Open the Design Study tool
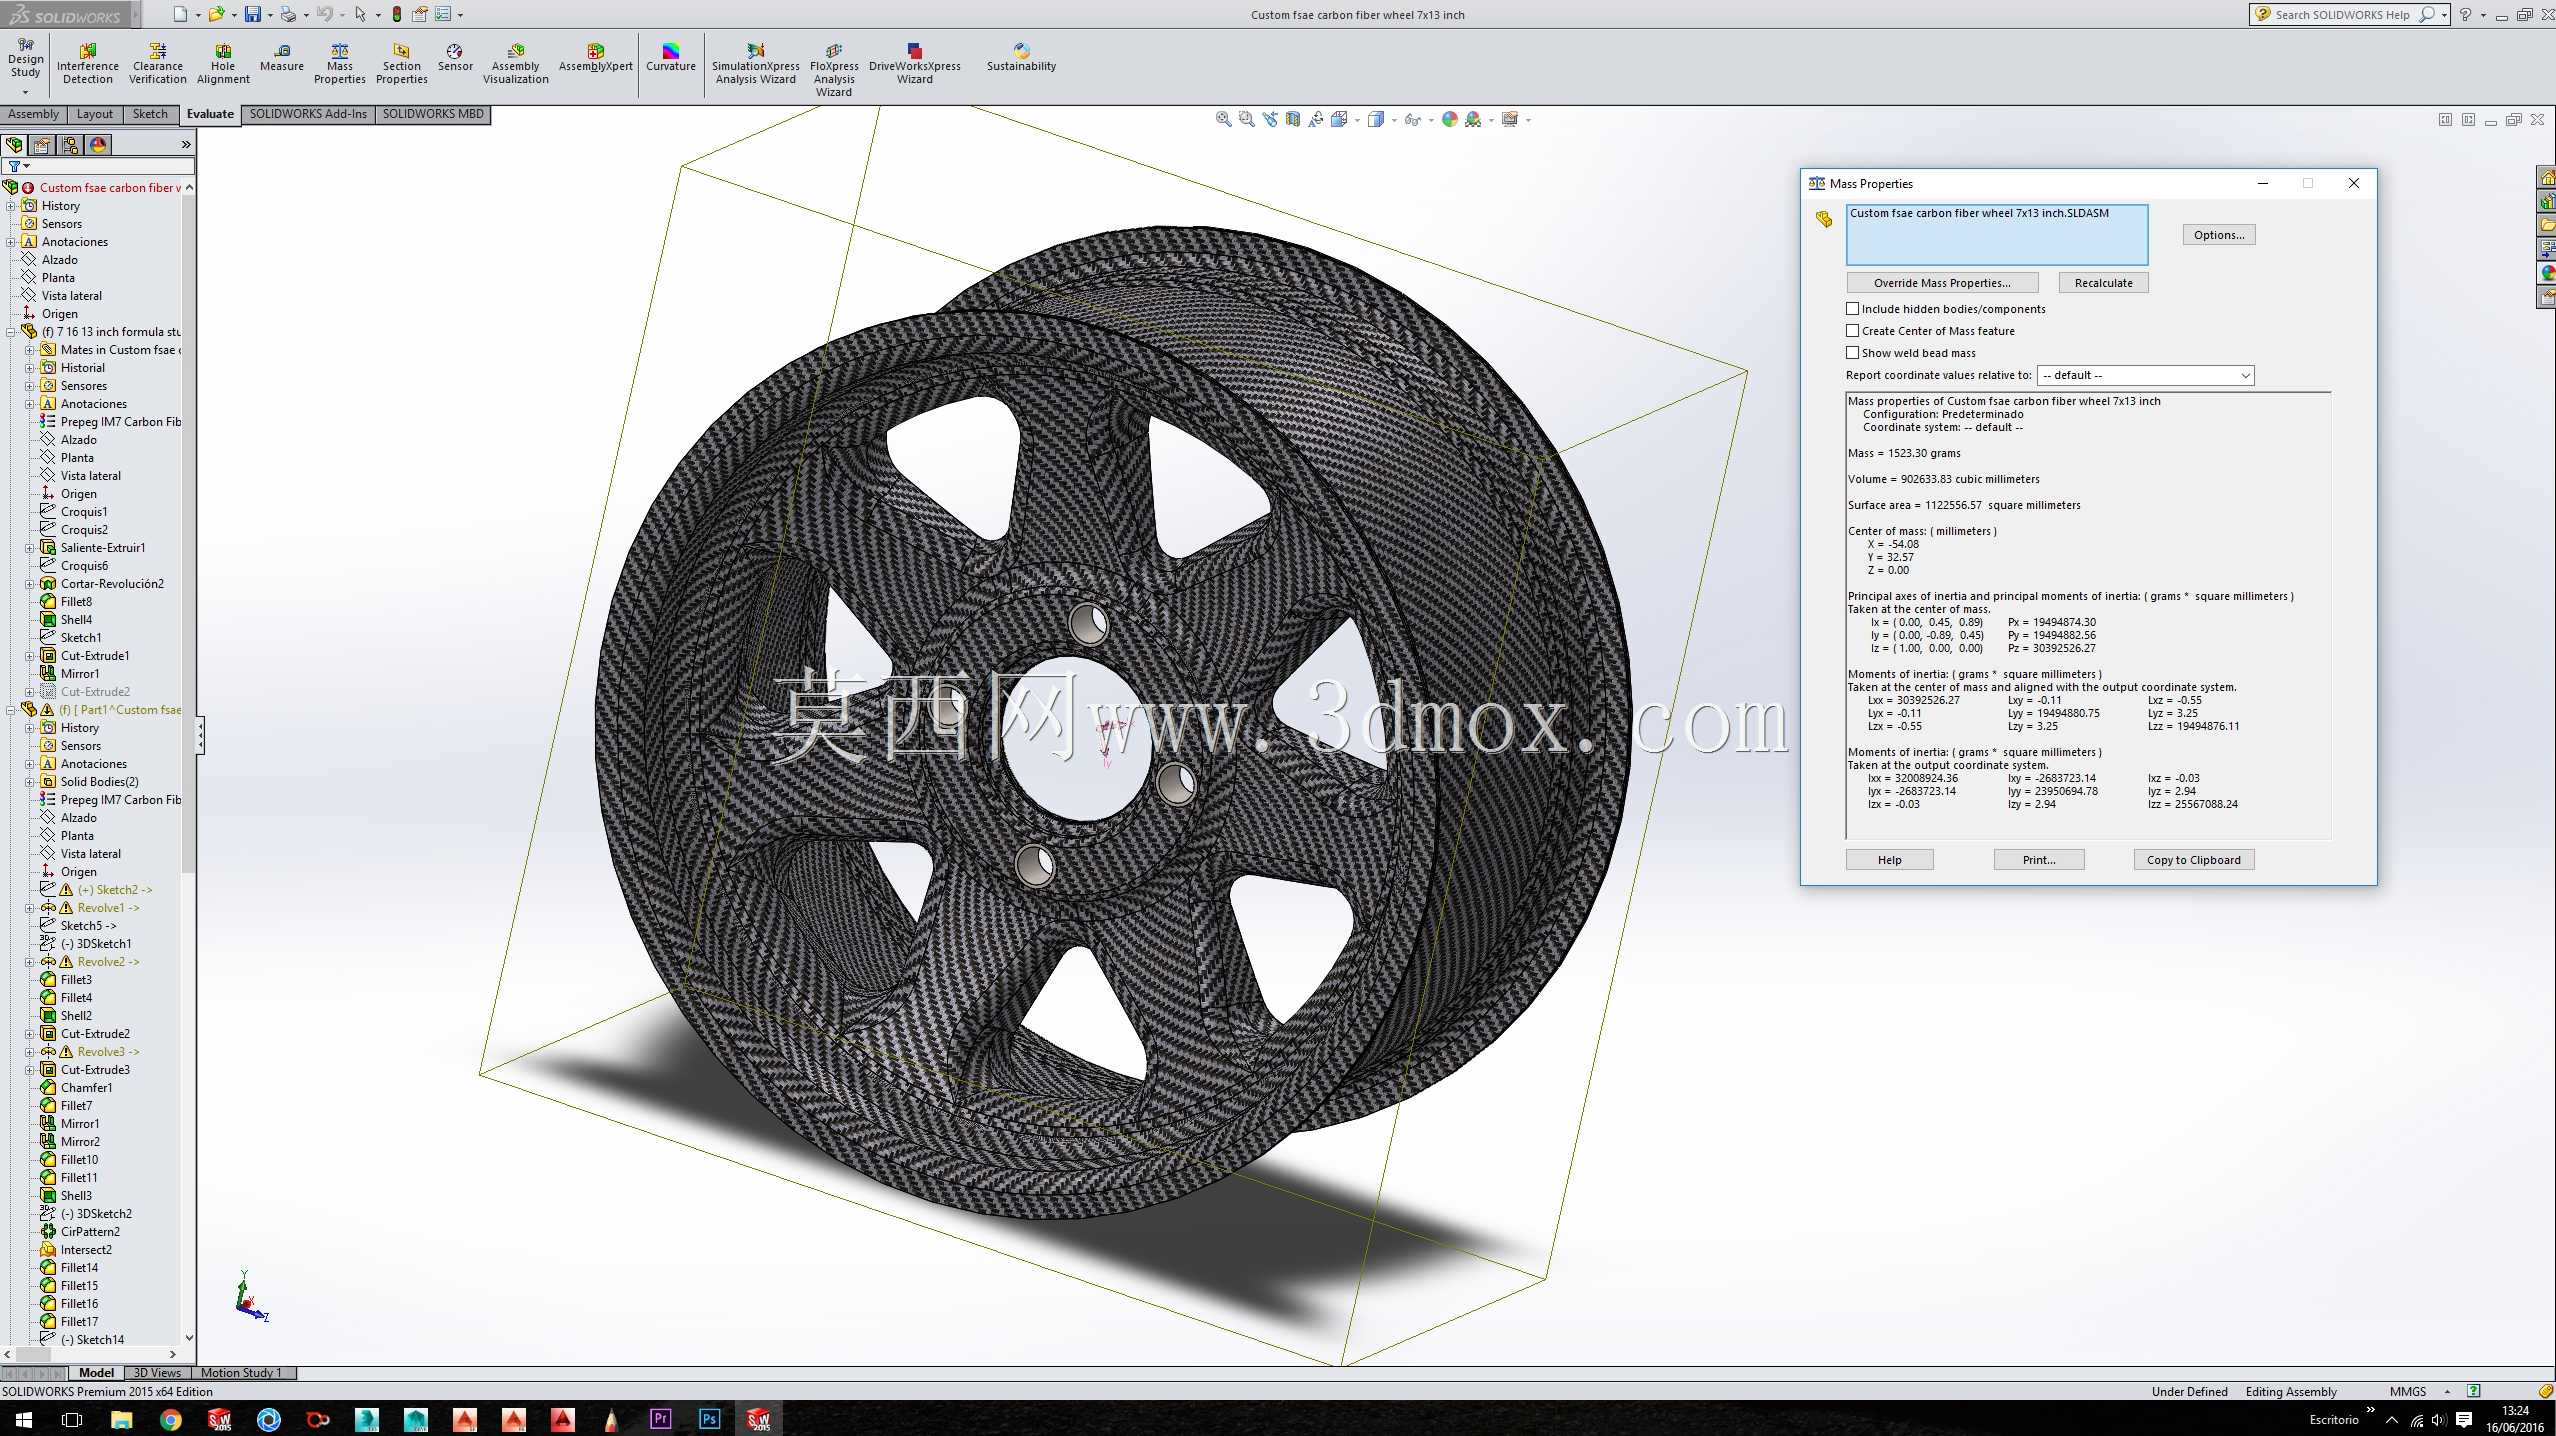Image resolution: width=2556 pixels, height=1436 pixels. click(25, 59)
